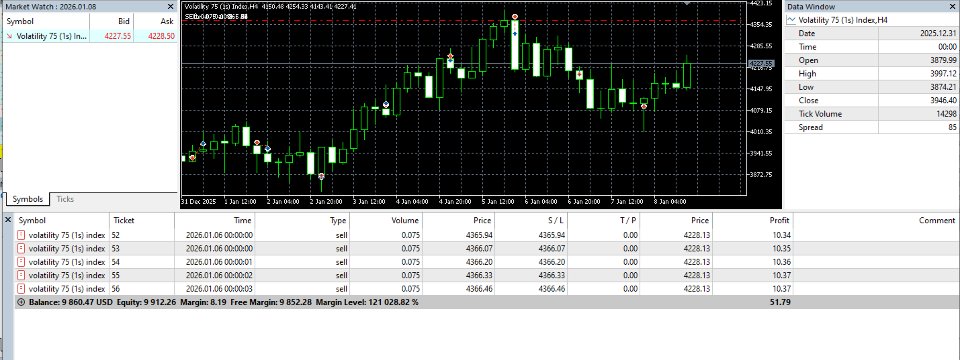The image size is (960, 360).
Task: Sort Market Watch by Symbol column header
Action: pos(46,21)
